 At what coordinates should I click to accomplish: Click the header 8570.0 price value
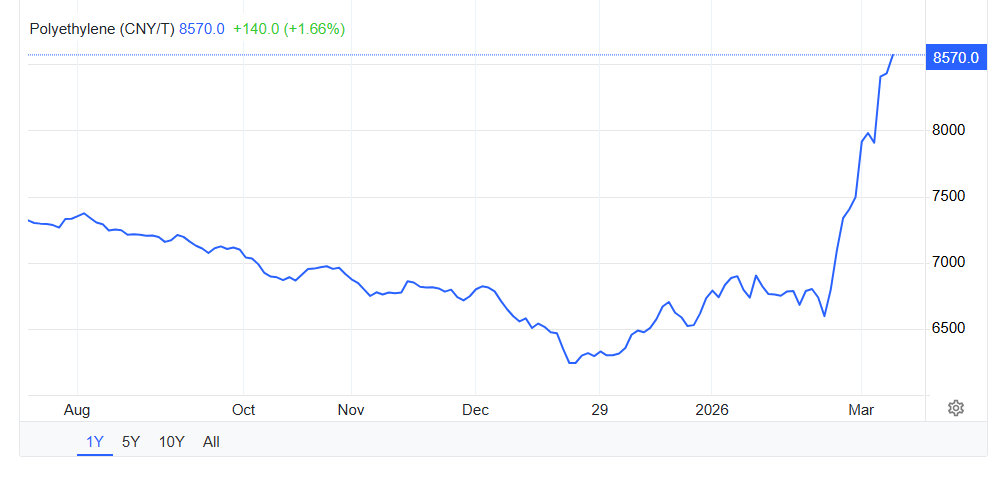[201, 29]
